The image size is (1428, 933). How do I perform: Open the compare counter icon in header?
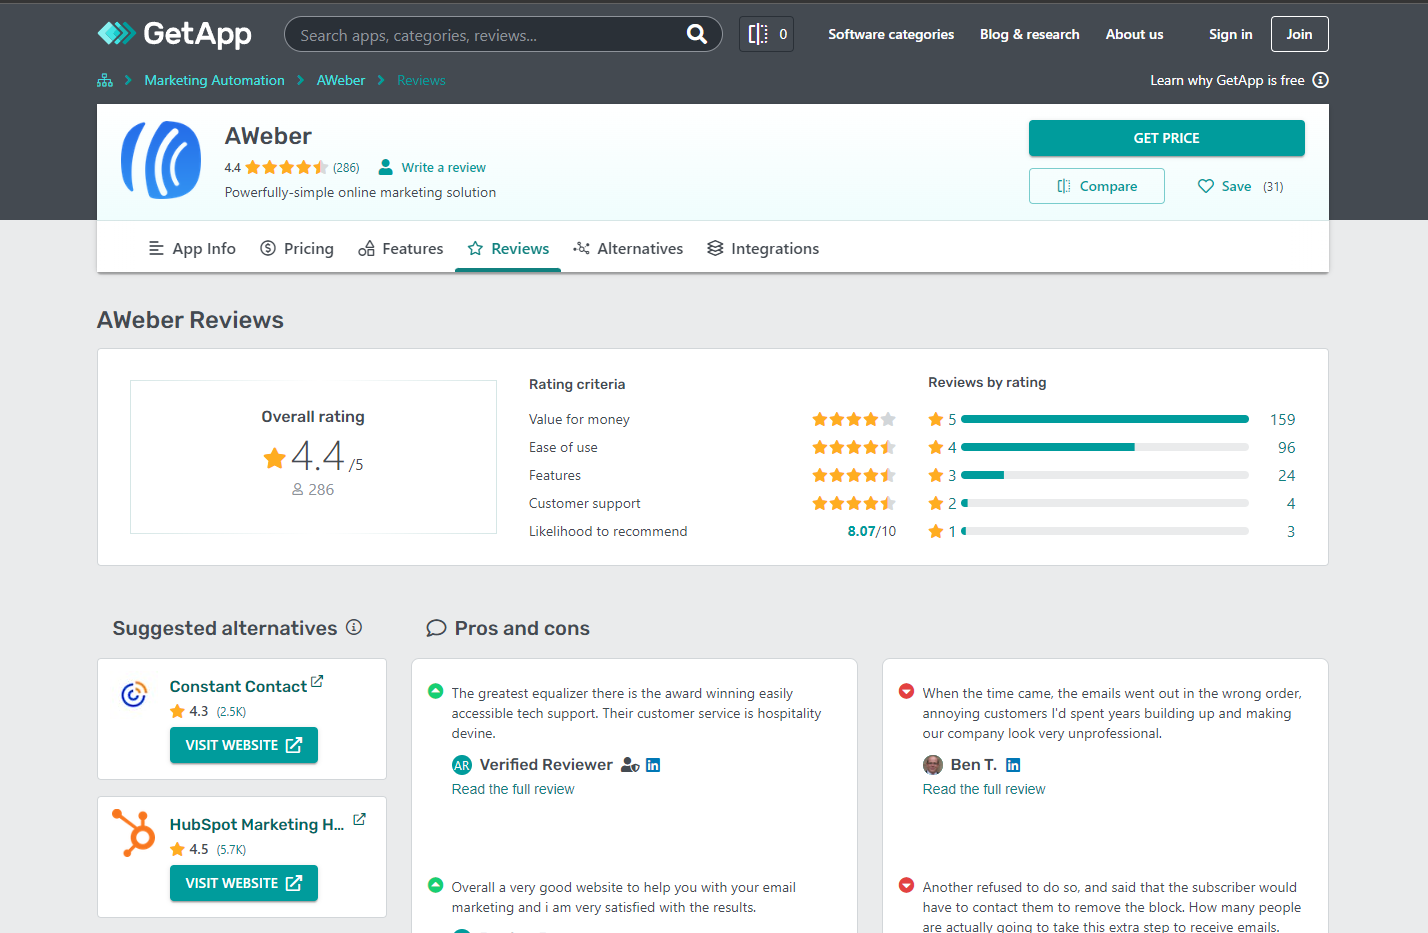[x=766, y=34]
